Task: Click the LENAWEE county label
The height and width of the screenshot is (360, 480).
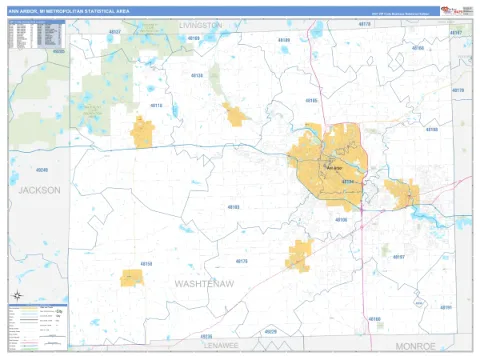Action: (x=221, y=345)
